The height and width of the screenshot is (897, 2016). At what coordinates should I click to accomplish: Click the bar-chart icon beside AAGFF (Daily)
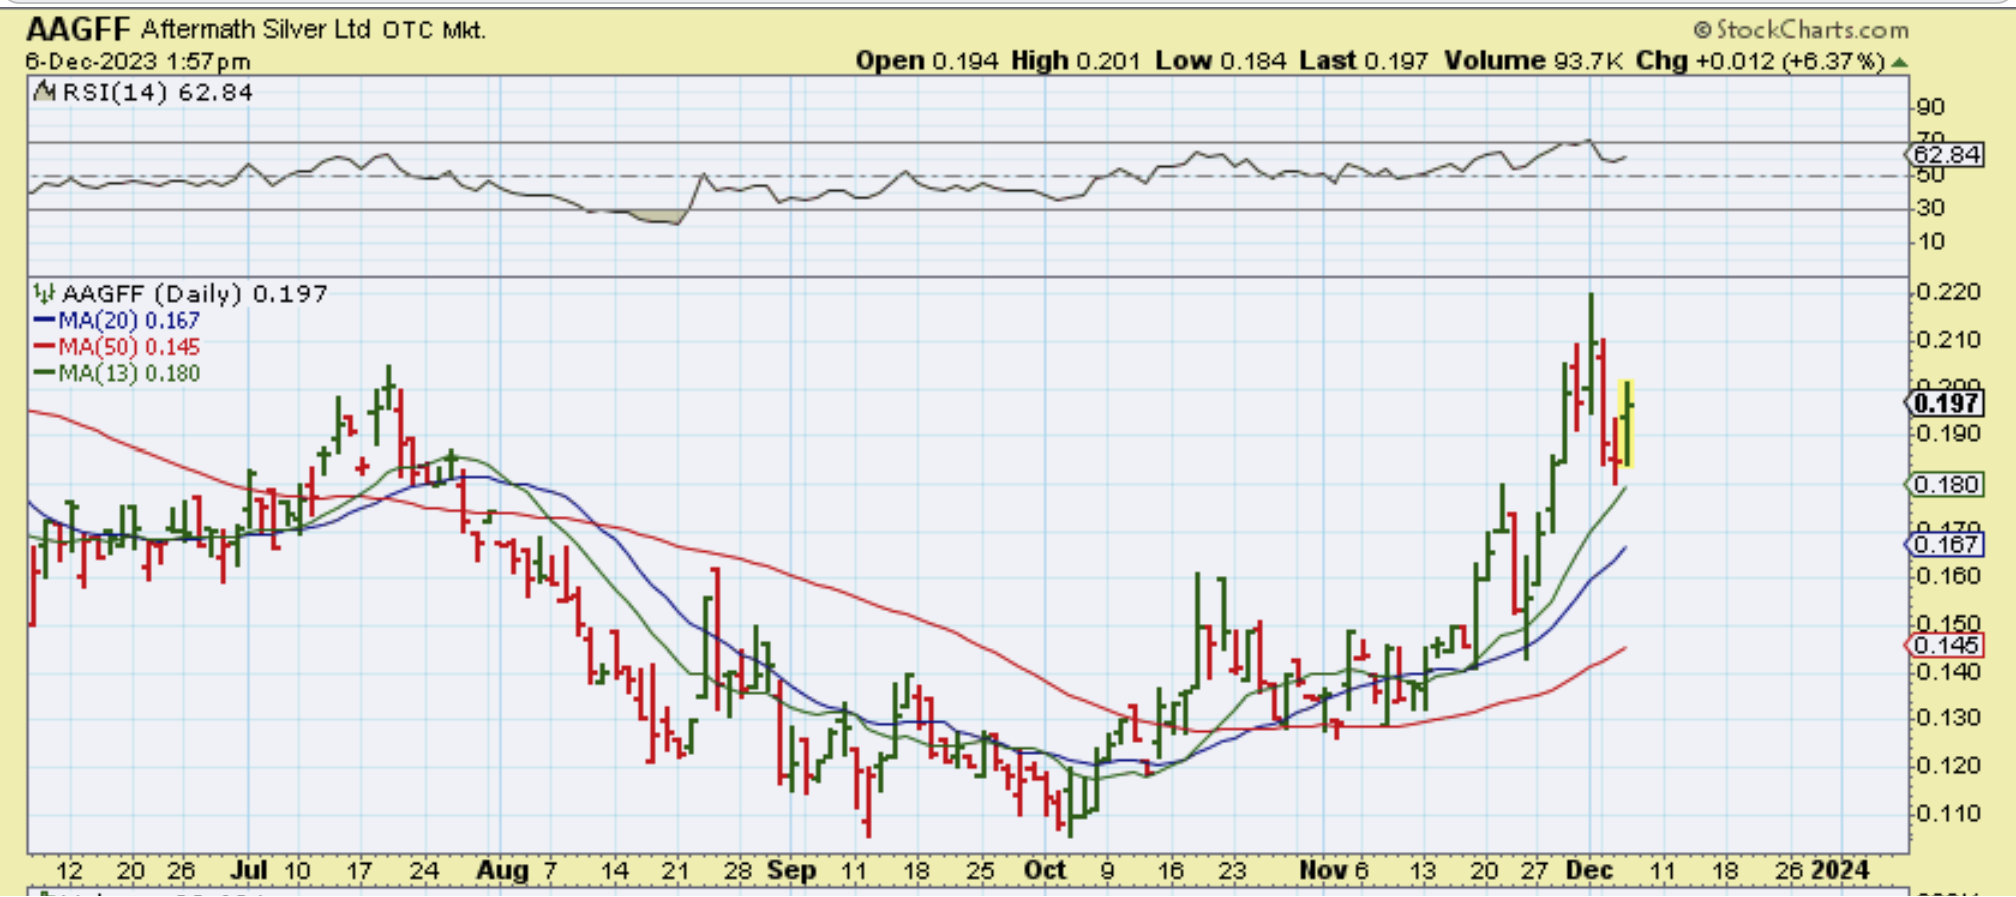click(x=44, y=293)
